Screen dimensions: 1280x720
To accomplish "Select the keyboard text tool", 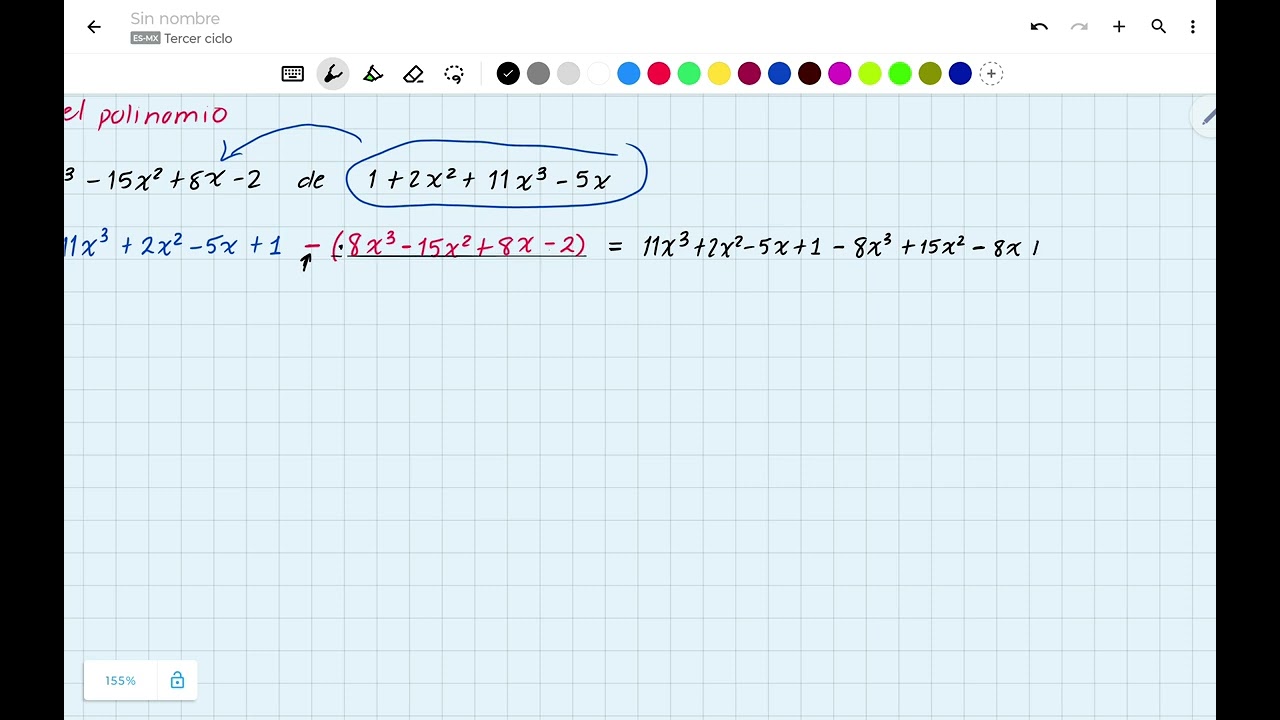I will pyautogui.click(x=293, y=73).
